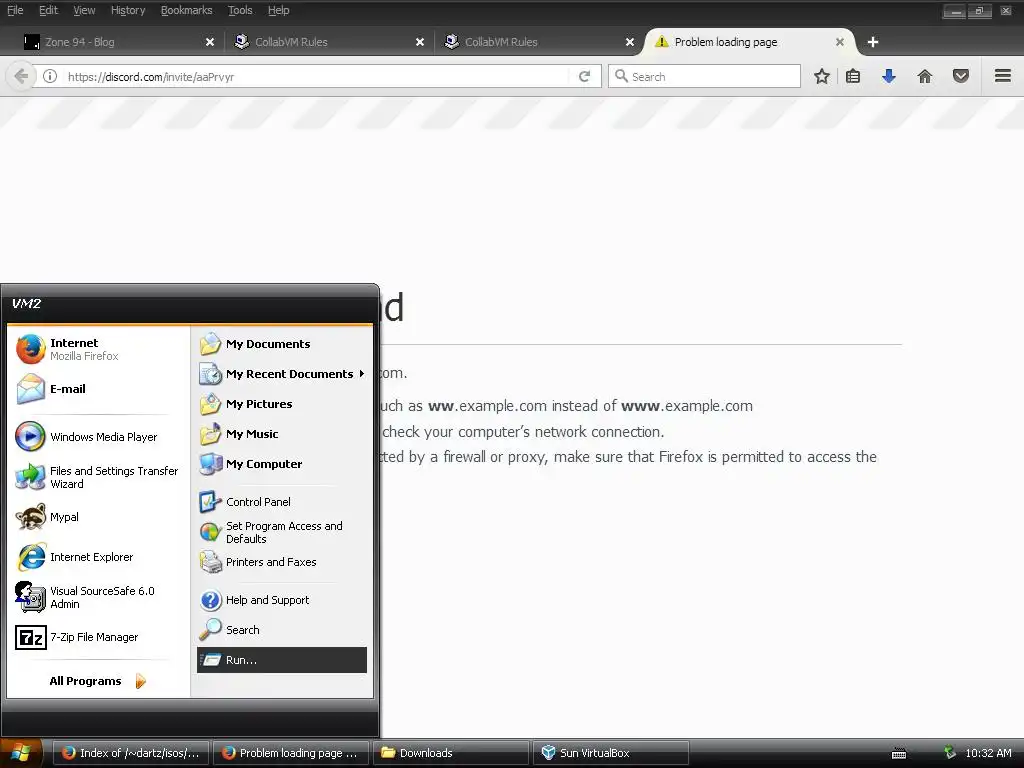The image size is (1024, 768).
Task: Click the 10:32 AM system clock
Action: point(988,753)
